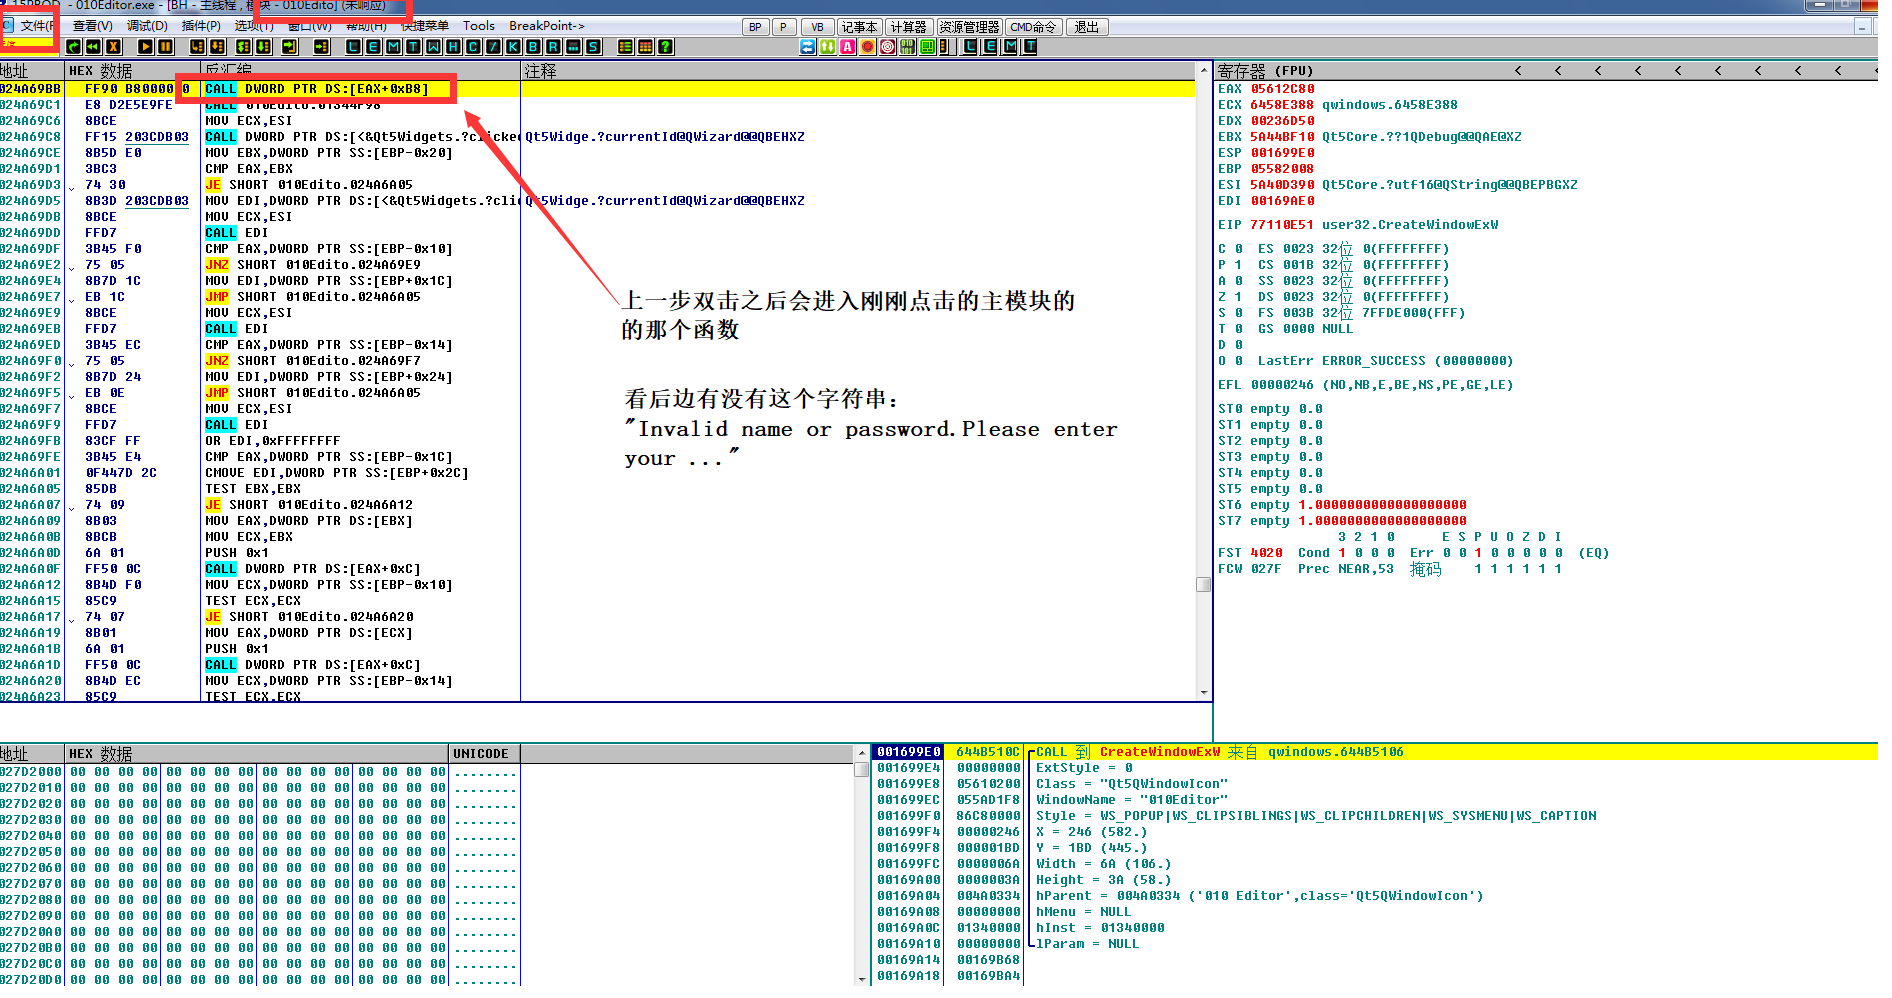This screenshot has width=1892, height=998.
Task: Open the 插件(P) menu
Action: click(201, 26)
